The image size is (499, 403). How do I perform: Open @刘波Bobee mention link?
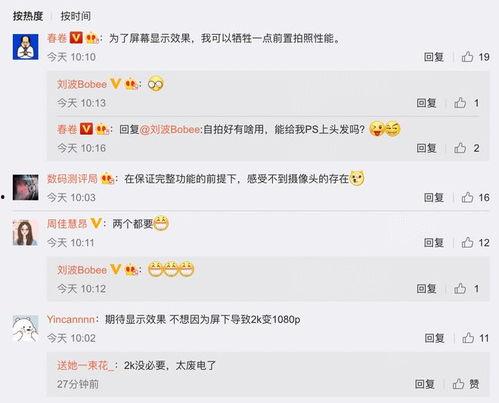pyautogui.click(x=170, y=129)
